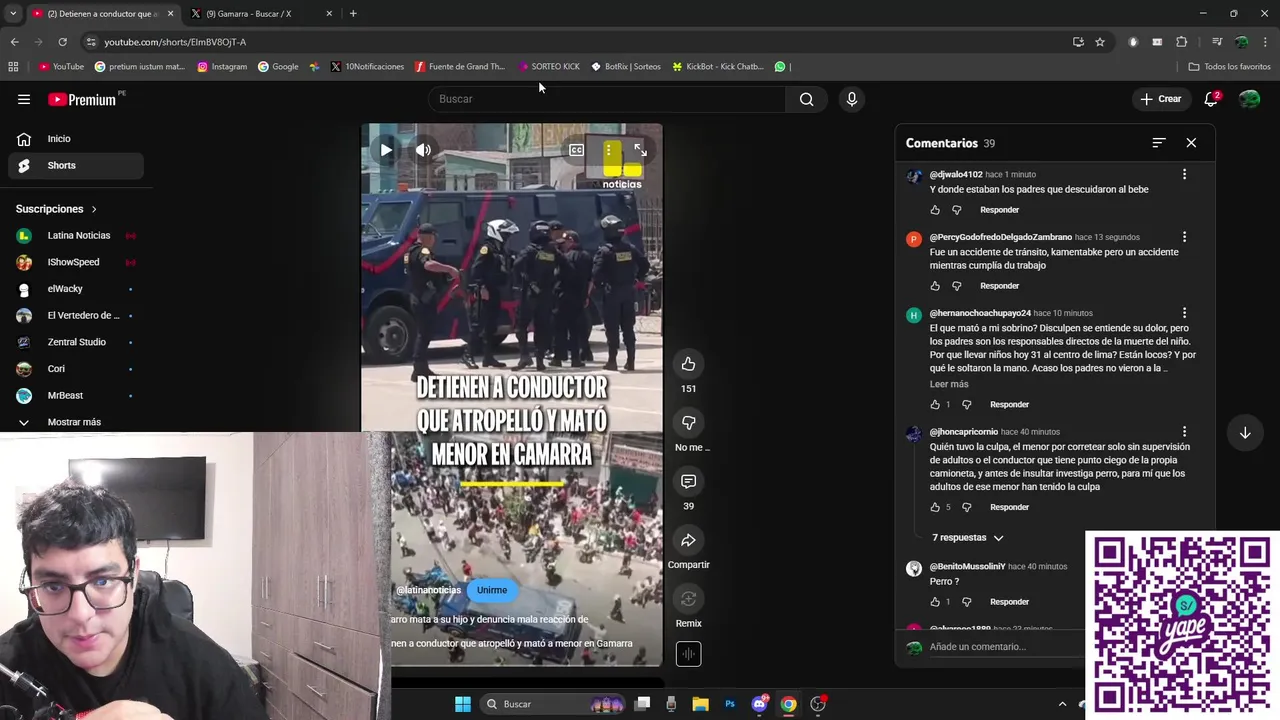Image resolution: width=1280 pixels, height=720 pixels.
Task: Open Photoshop from taskbar
Action: coord(730,704)
